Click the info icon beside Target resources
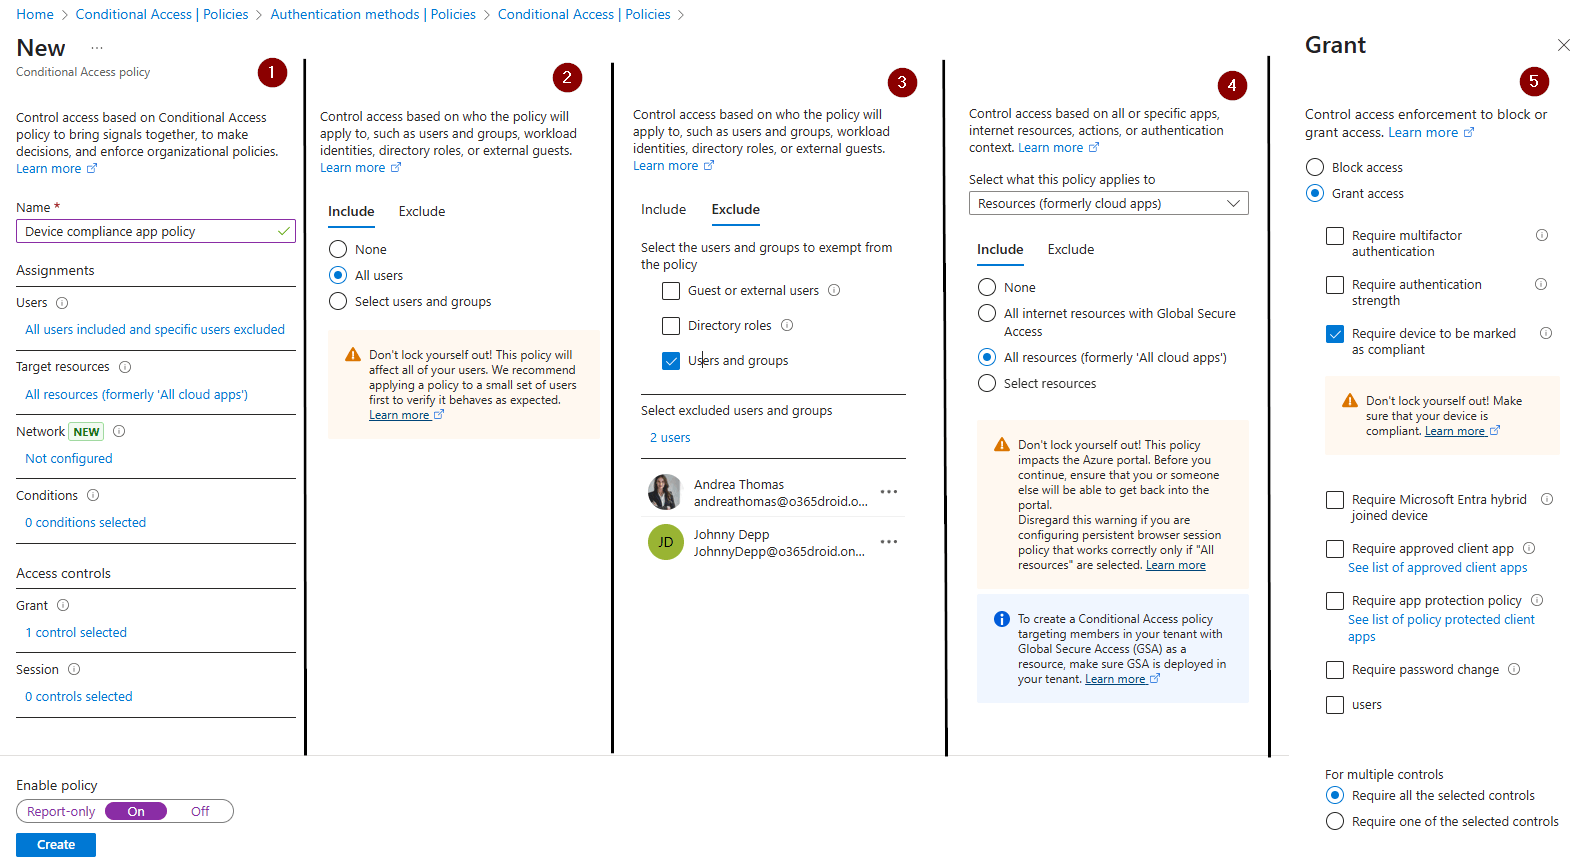The height and width of the screenshot is (864, 1595). coord(125,367)
